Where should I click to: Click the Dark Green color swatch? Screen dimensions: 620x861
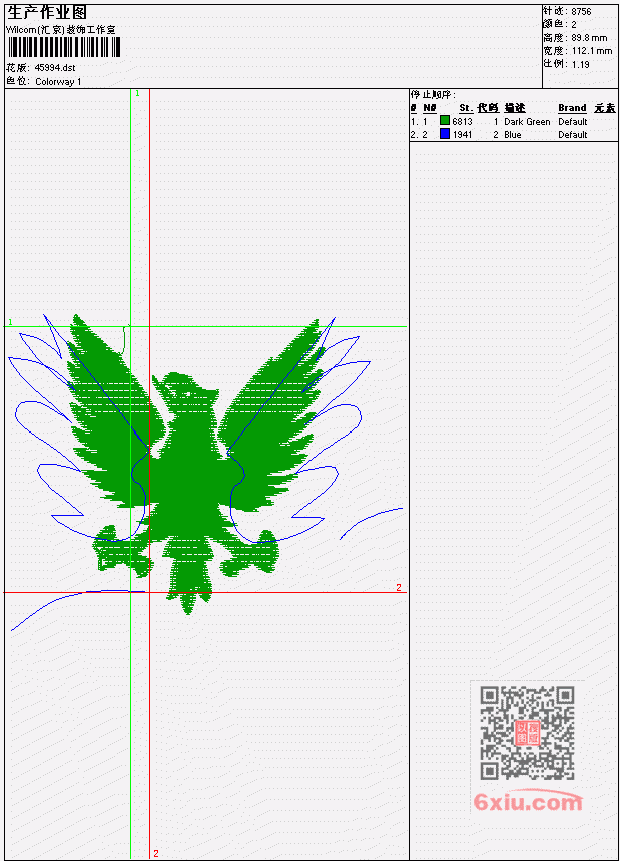tap(445, 121)
